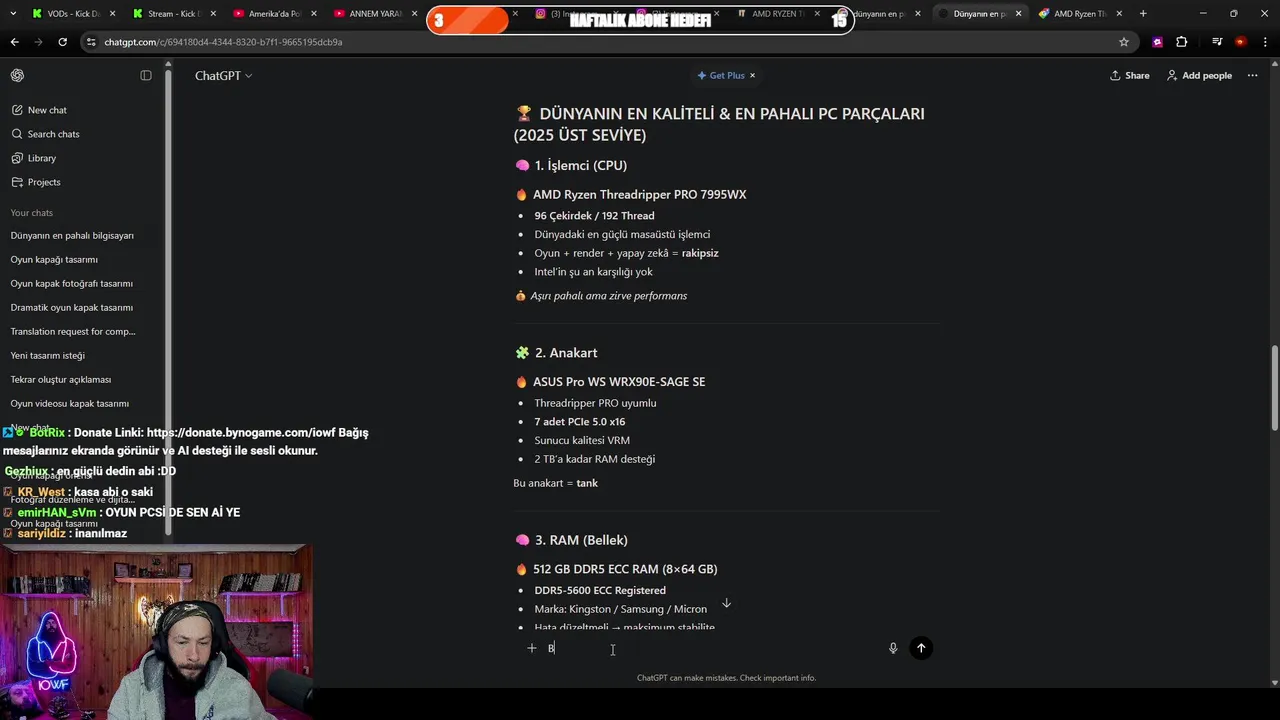This screenshot has width=1280, height=720.
Task: Open the Dramatik oyun kapak tasarımı chat
Action: pyautogui.click(x=71, y=308)
